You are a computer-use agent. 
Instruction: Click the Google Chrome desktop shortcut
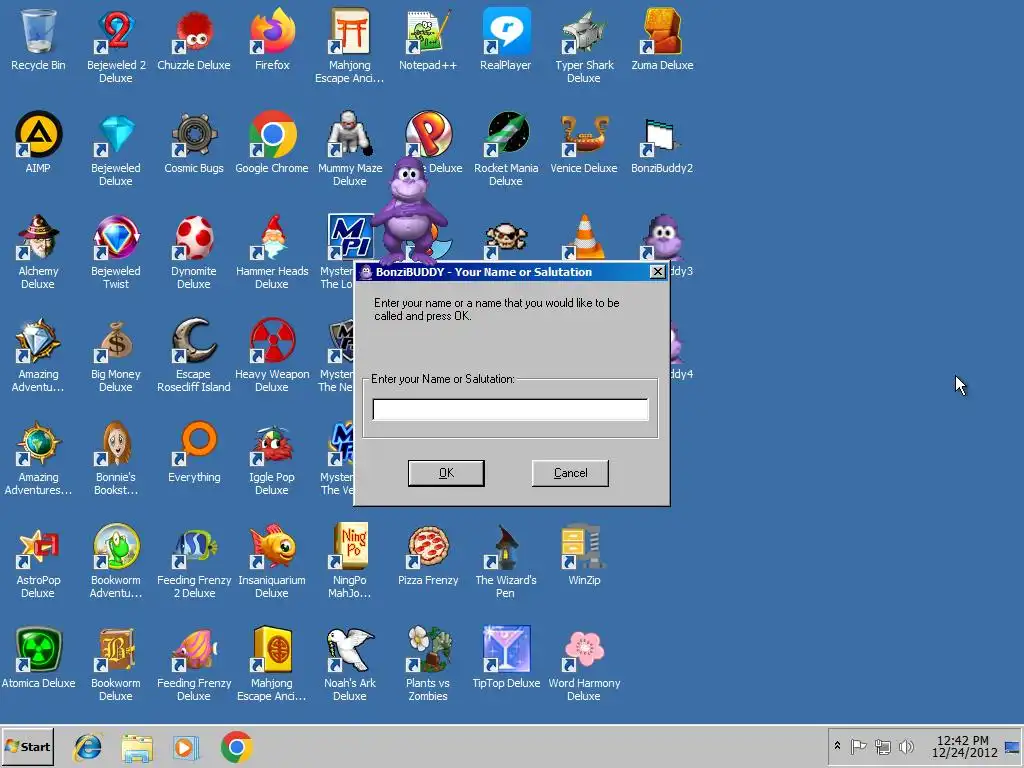[272, 142]
